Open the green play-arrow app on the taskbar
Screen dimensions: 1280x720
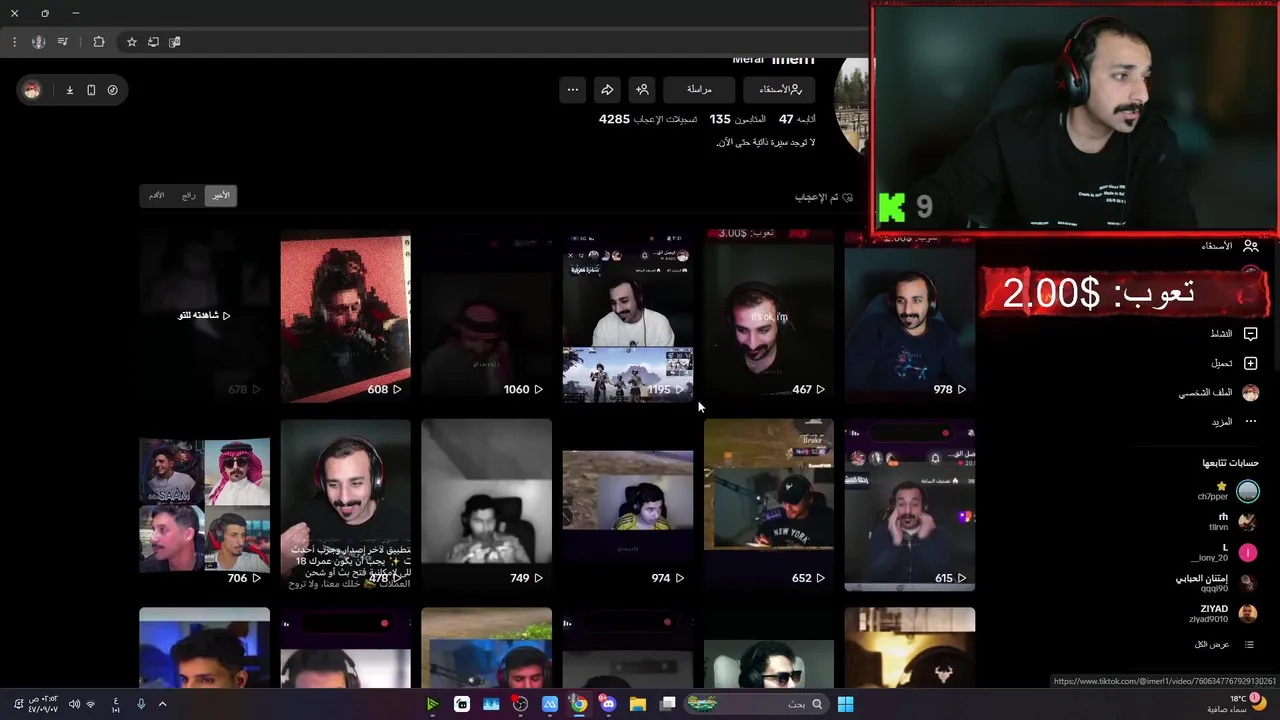click(432, 704)
